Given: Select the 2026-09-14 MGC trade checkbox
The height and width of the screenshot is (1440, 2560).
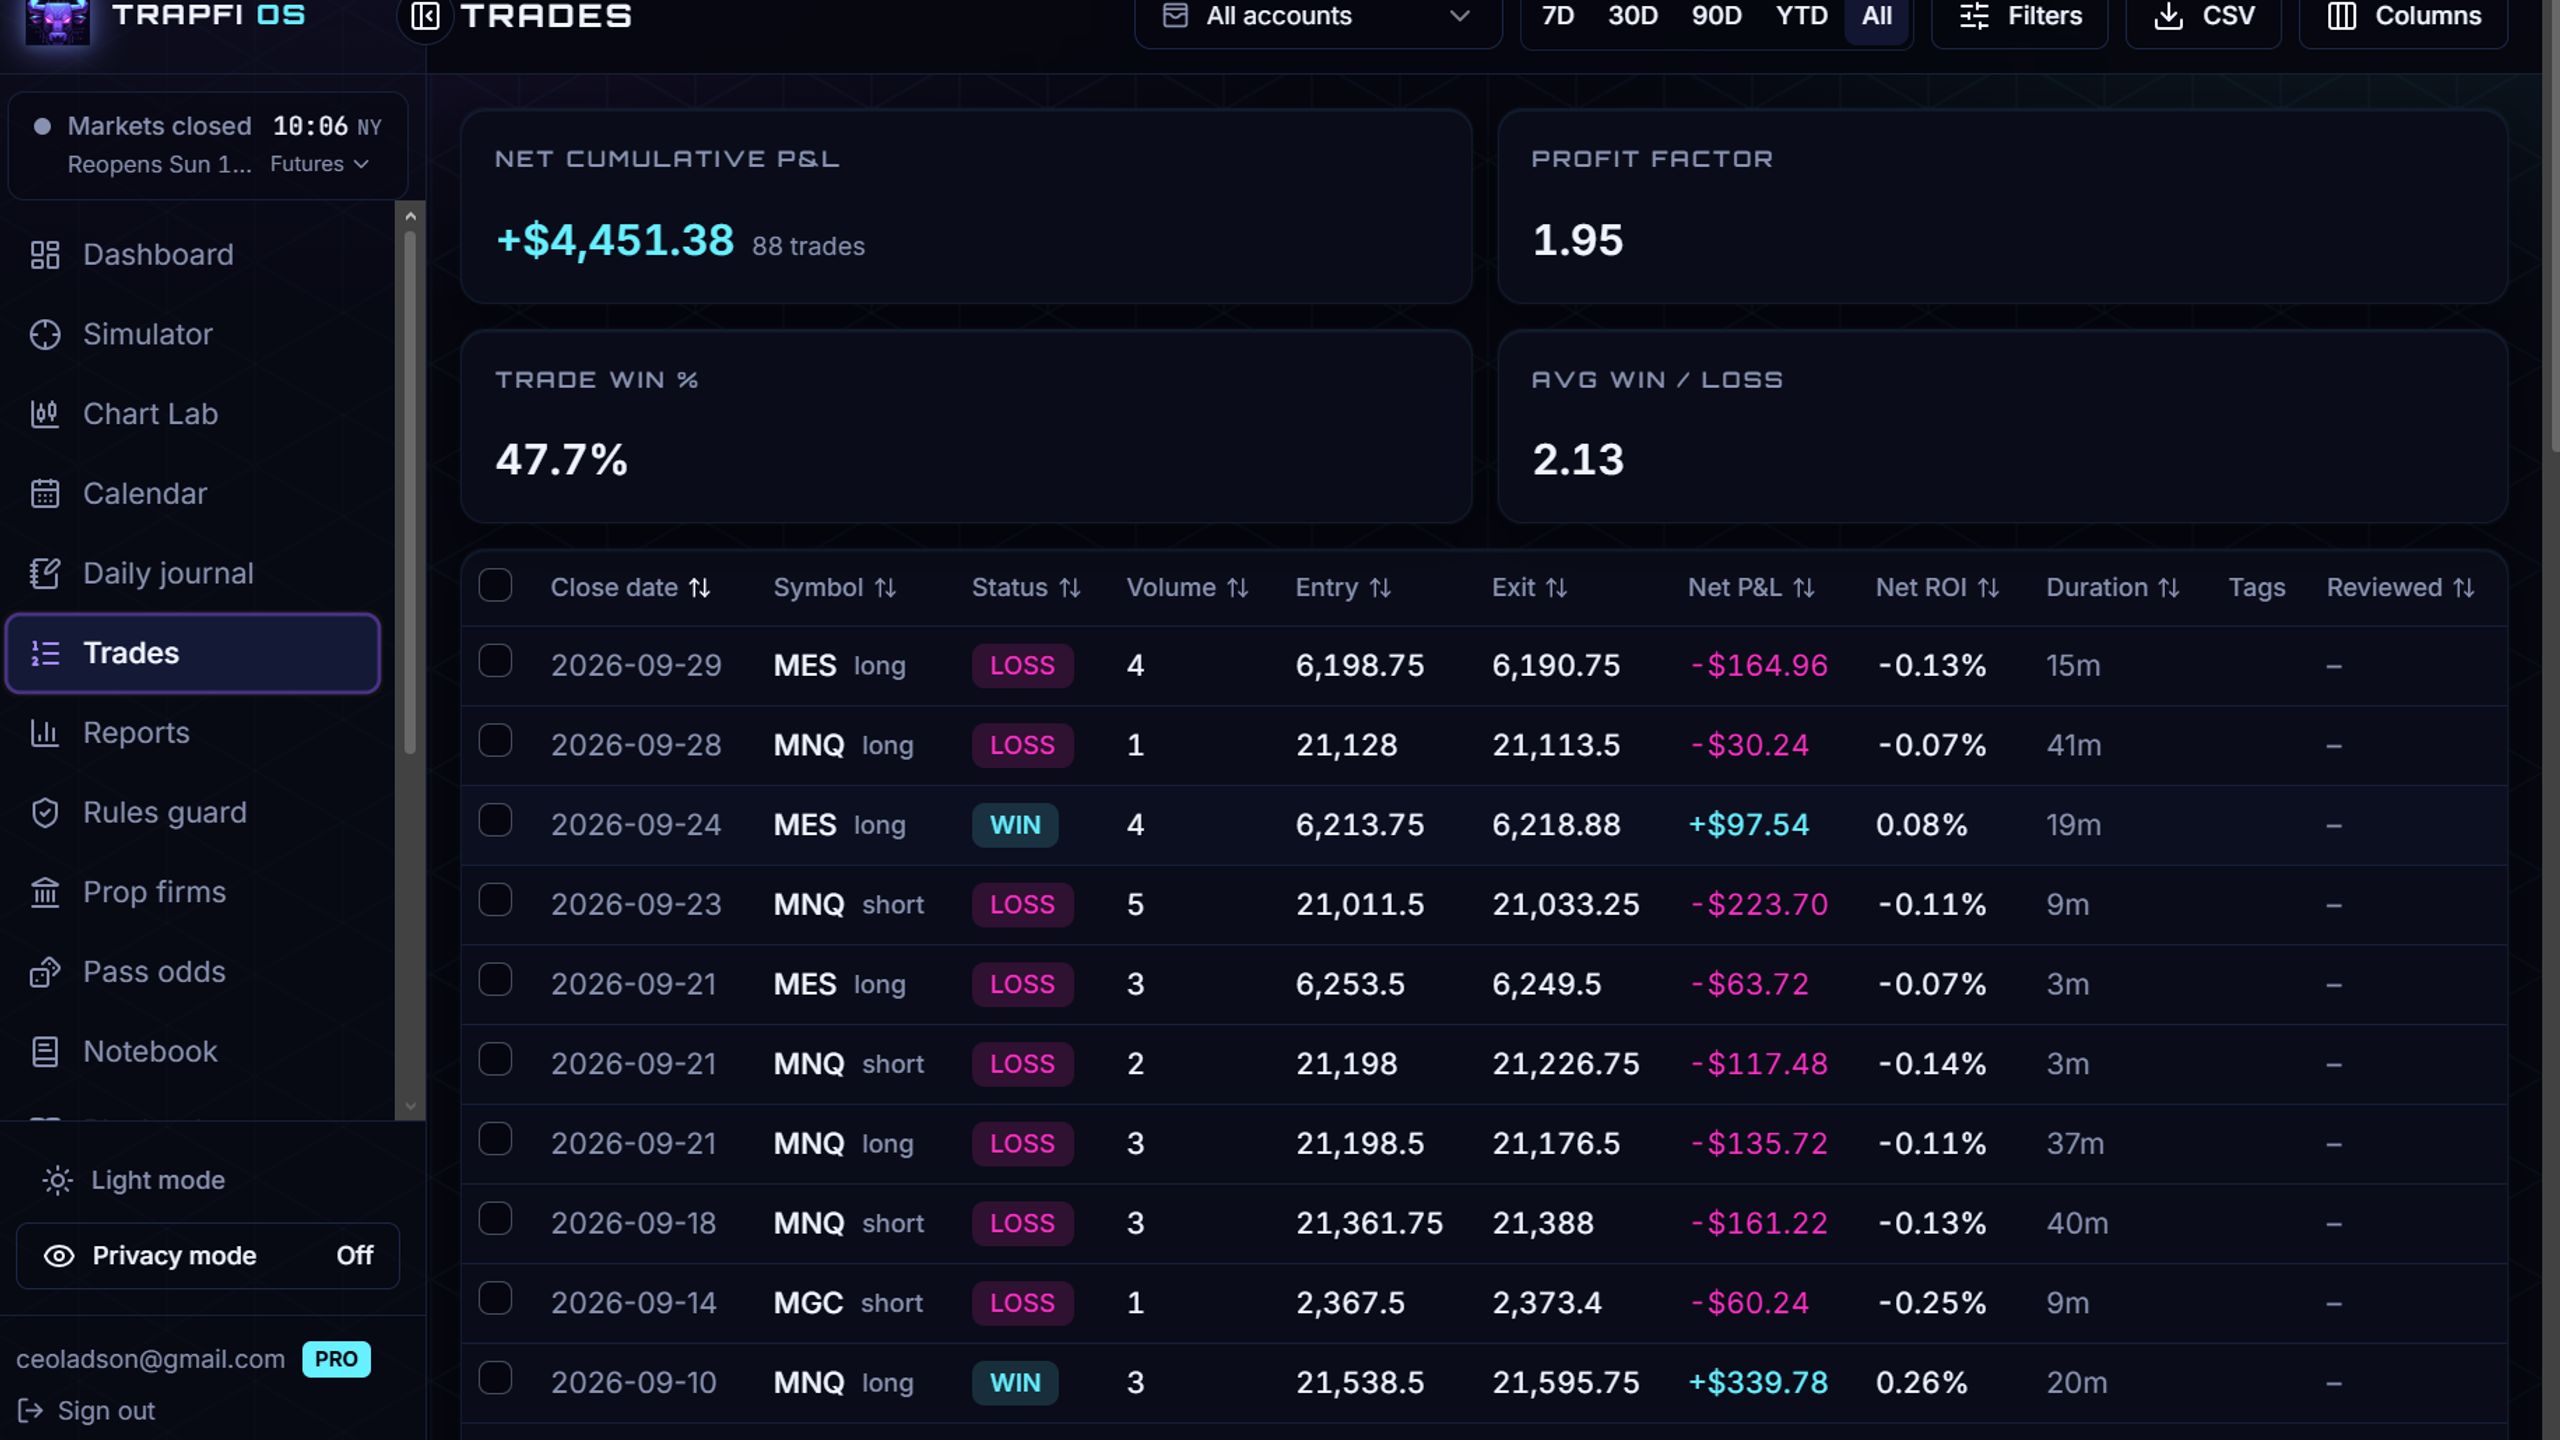Looking at the screenshot, I should pyautogui.click(x=495, y=1299).
